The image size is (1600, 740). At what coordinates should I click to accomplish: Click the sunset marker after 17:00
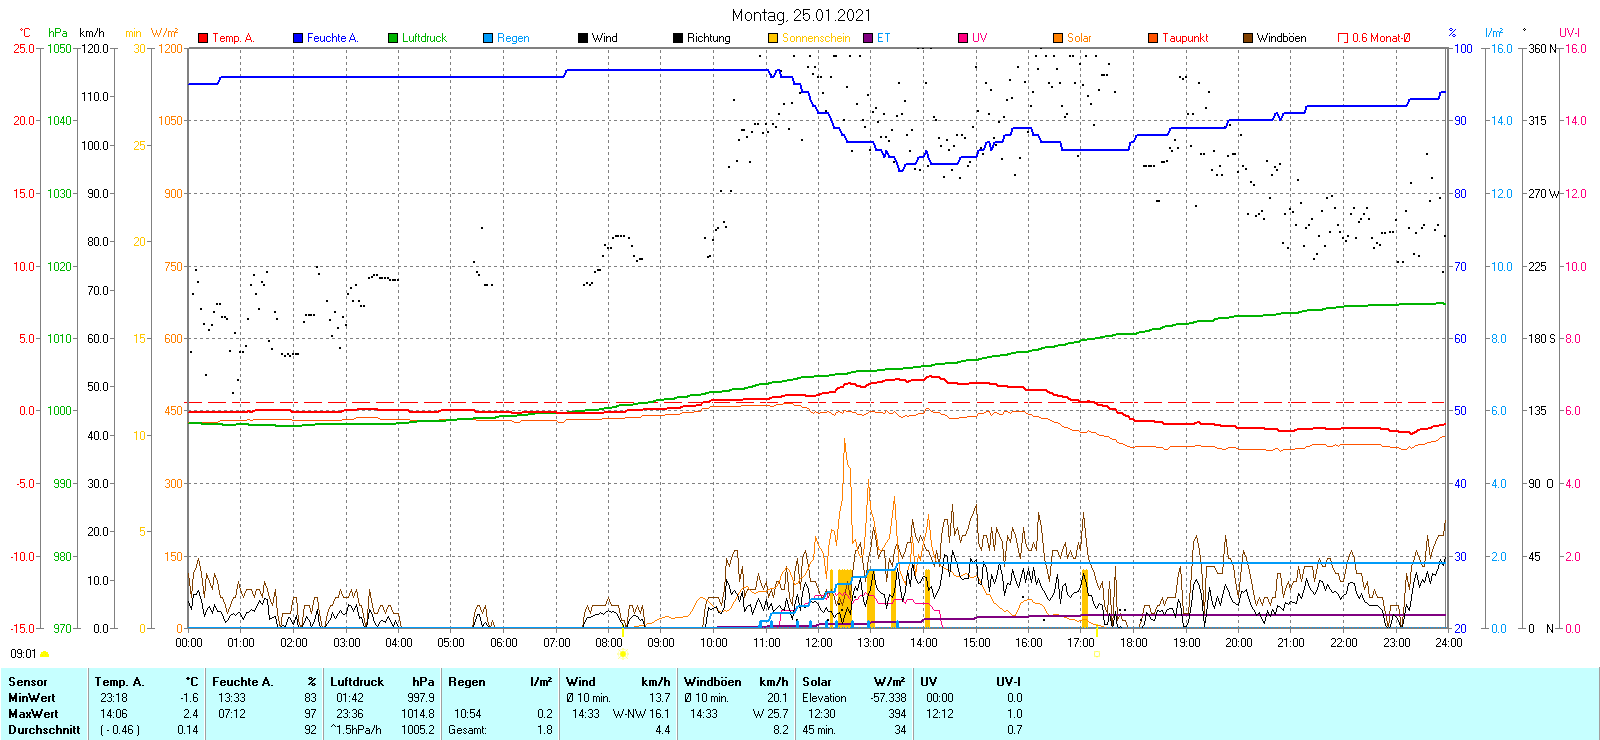tap(1096, 654)
